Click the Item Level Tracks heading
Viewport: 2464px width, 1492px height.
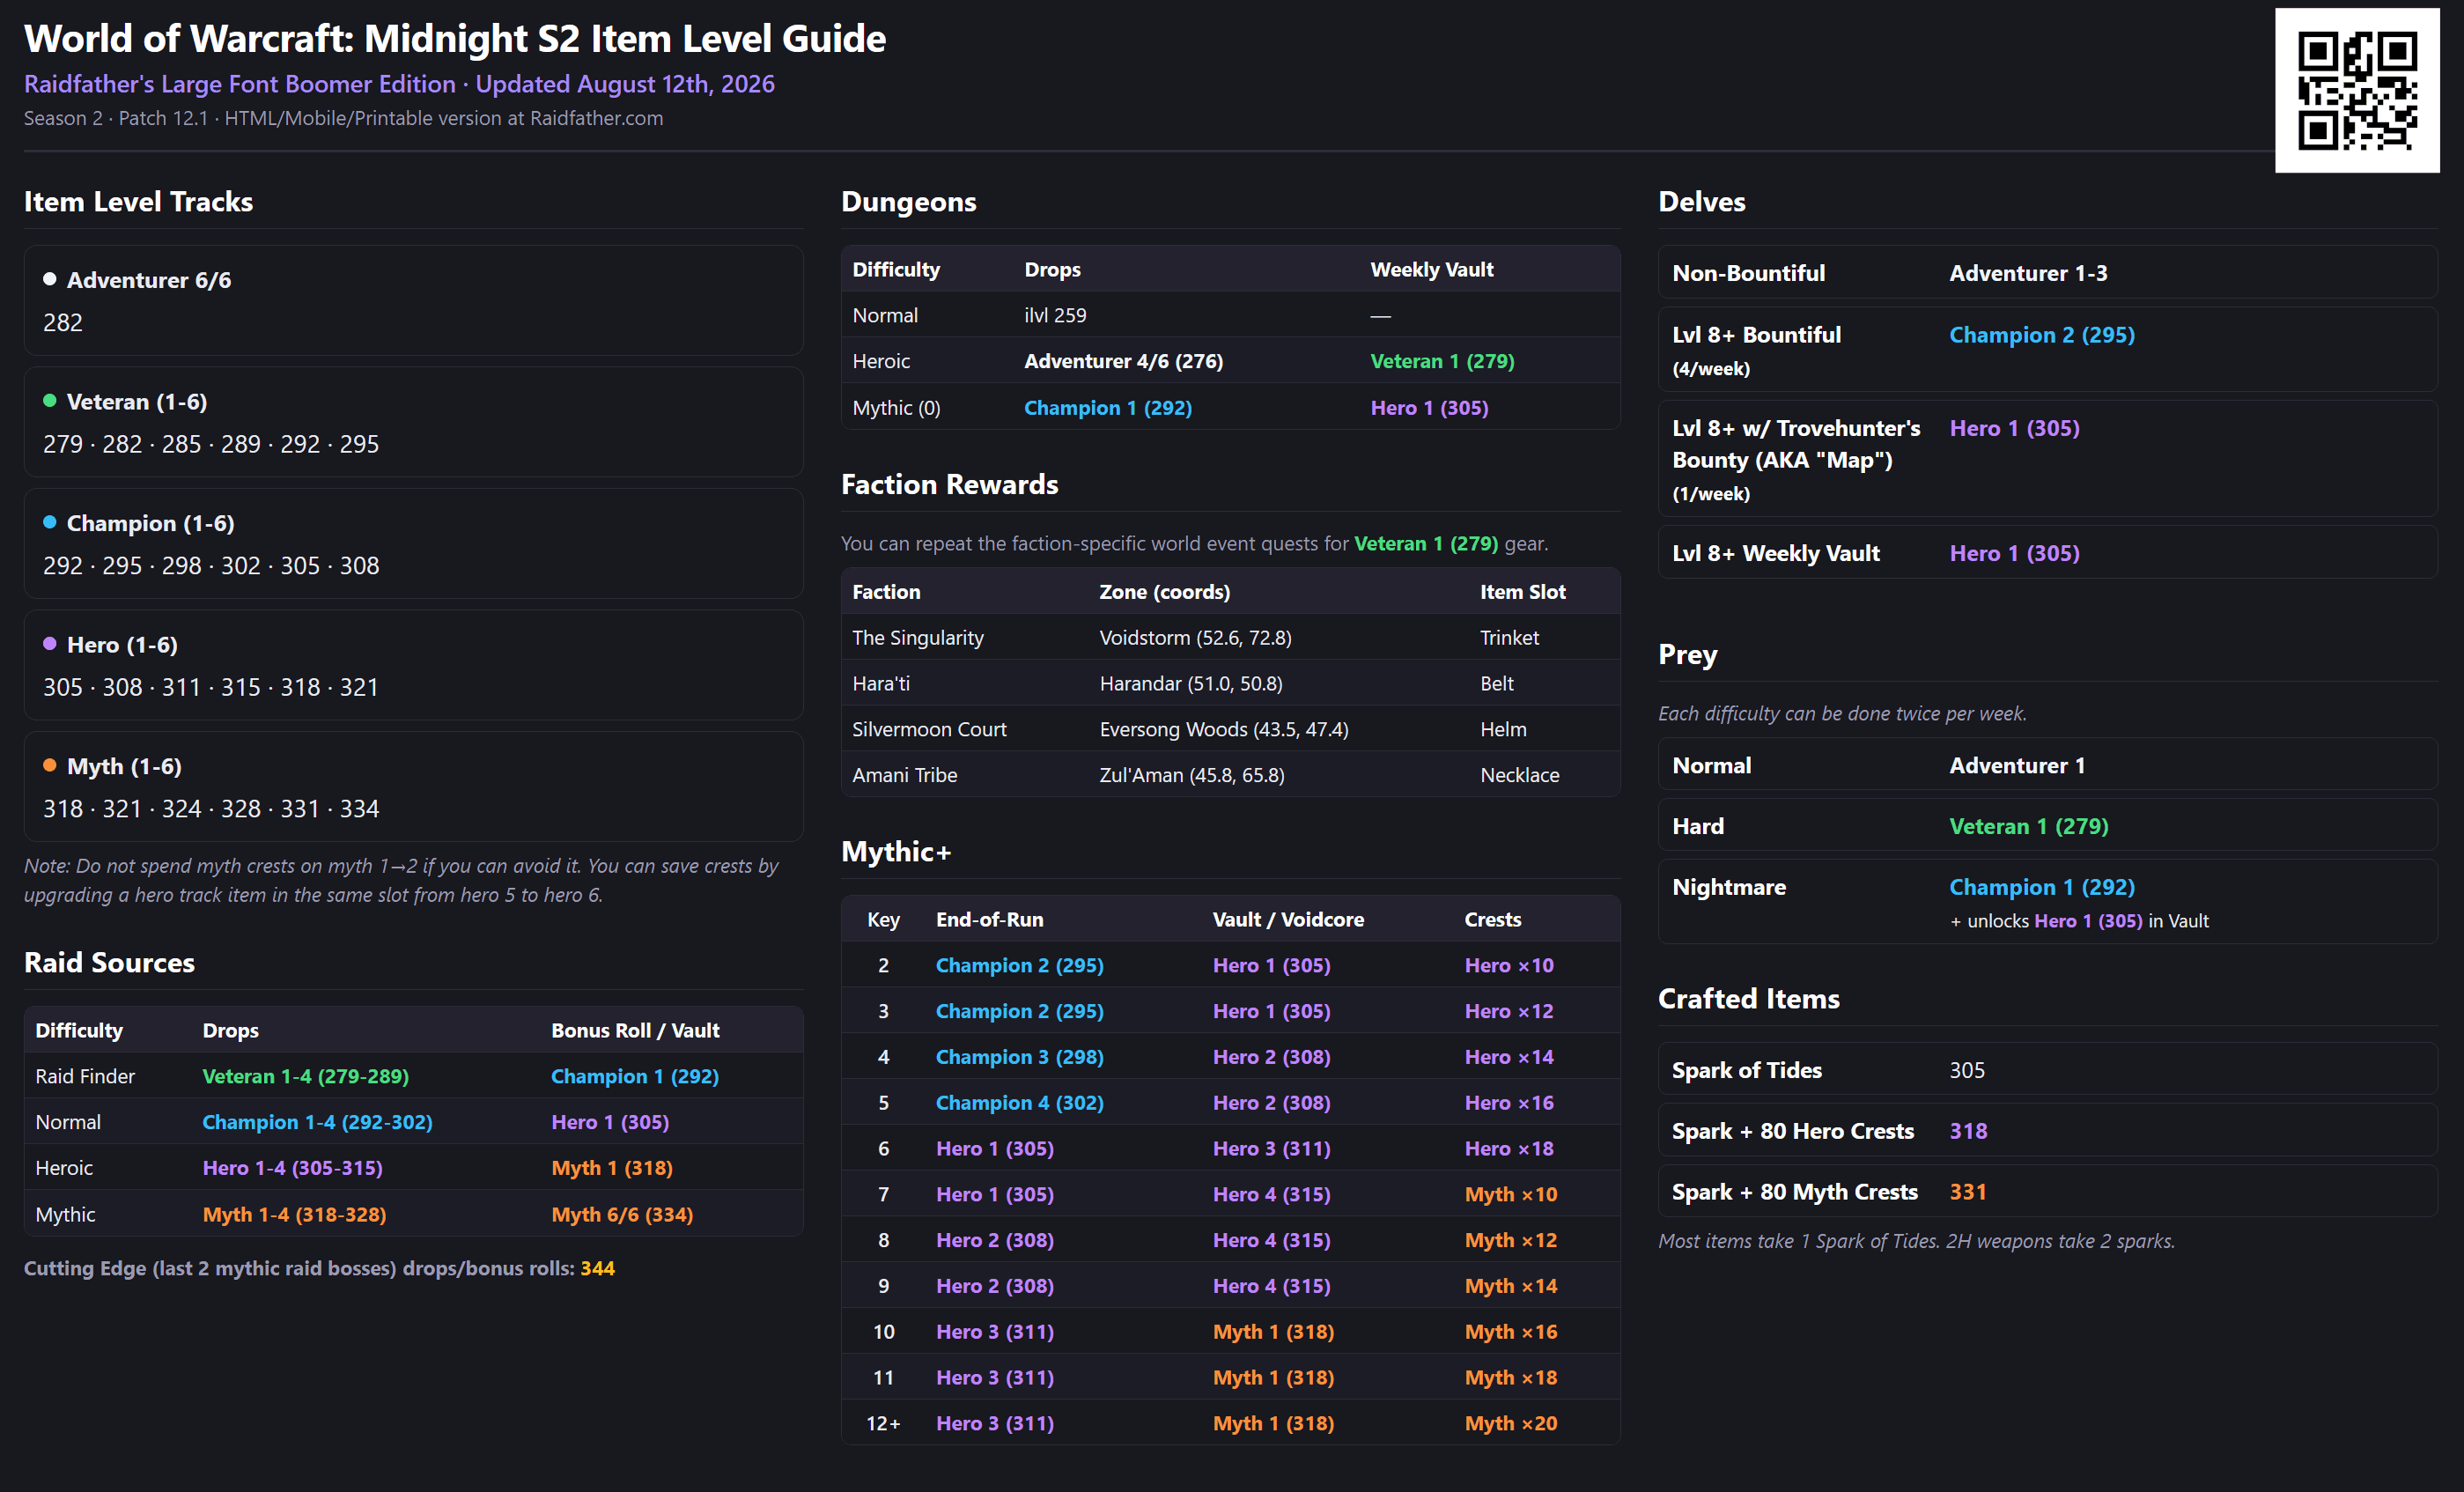(138, 201)
